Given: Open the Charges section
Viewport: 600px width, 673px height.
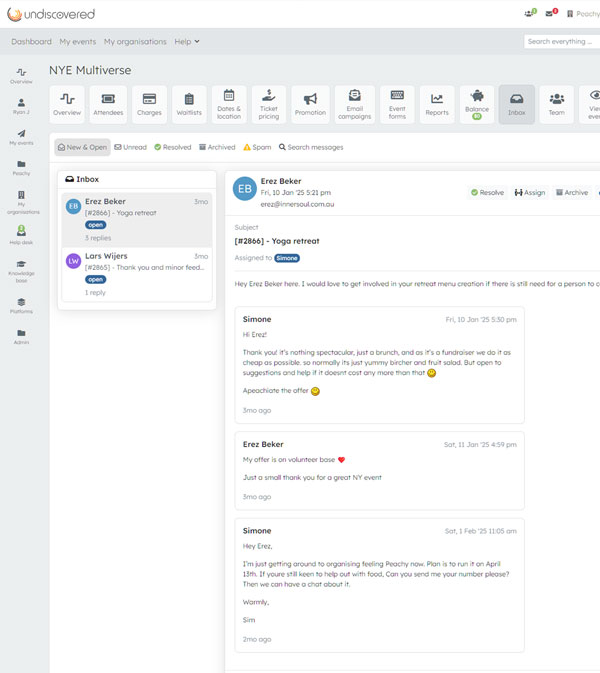Looking at the screenshot, I should tap(149, 104).
